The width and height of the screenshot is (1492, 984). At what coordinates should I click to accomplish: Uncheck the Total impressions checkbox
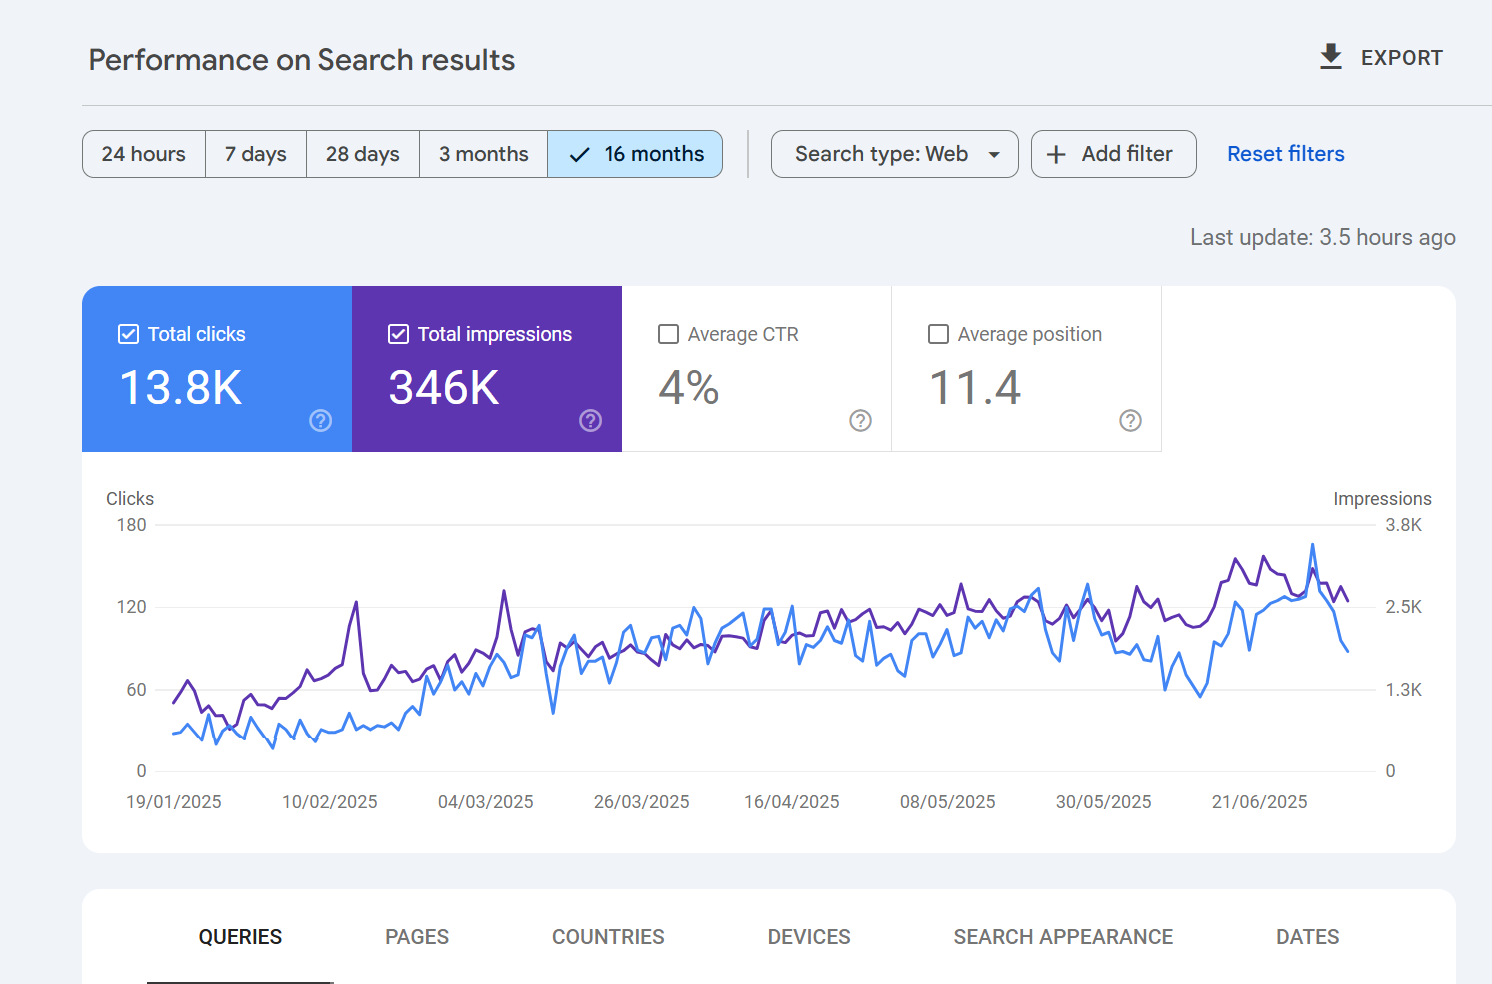click(x=398, y=334)
